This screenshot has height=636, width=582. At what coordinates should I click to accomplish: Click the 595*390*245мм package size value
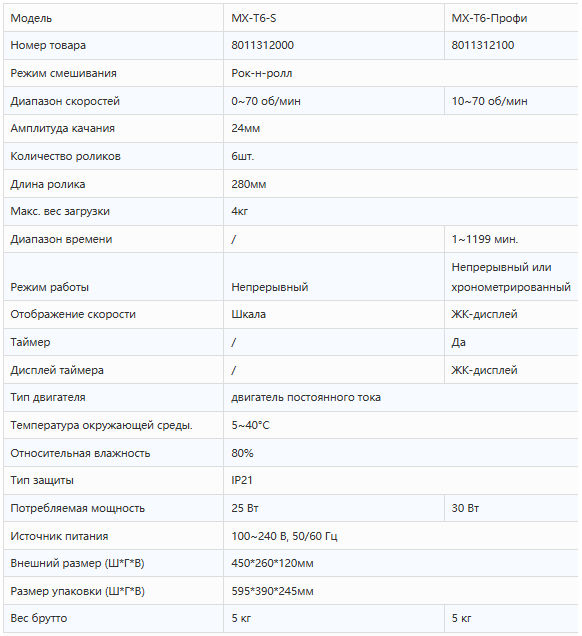pos(272,591)
